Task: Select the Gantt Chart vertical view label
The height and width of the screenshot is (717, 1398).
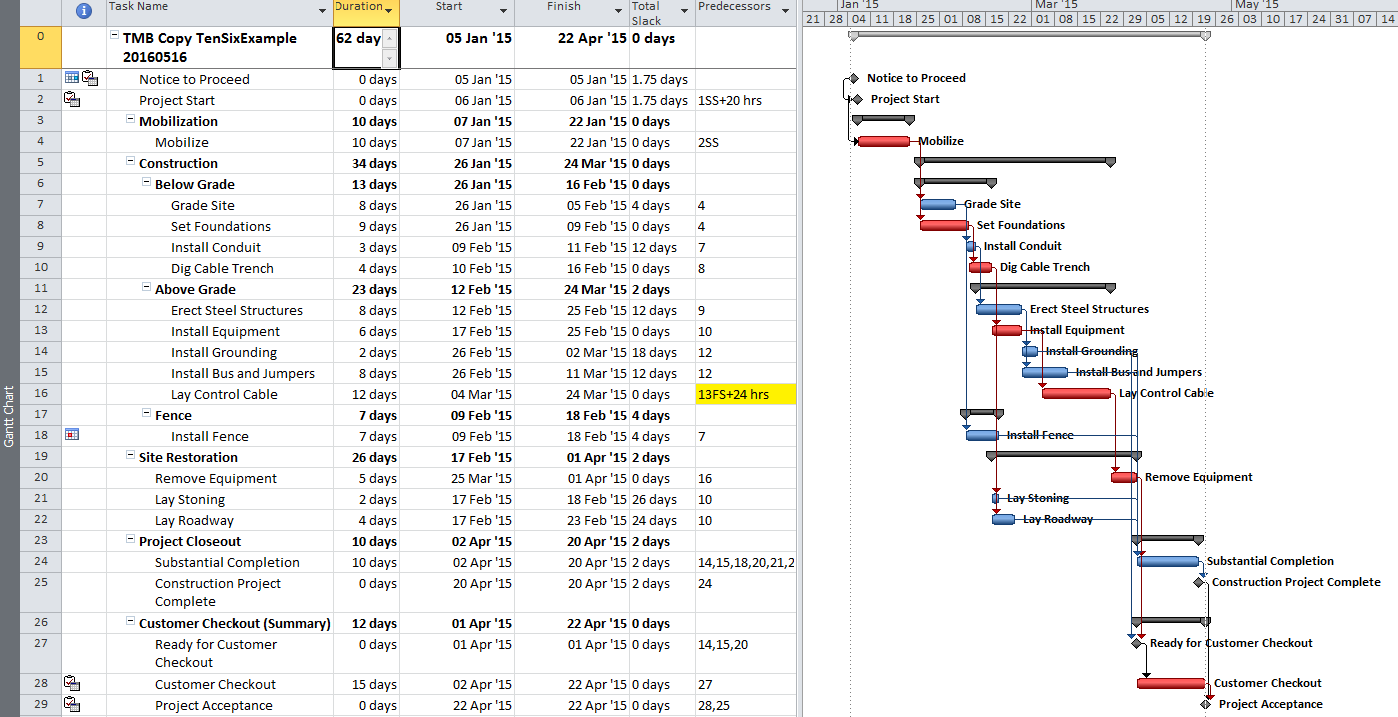Action: tap(10, 415)
